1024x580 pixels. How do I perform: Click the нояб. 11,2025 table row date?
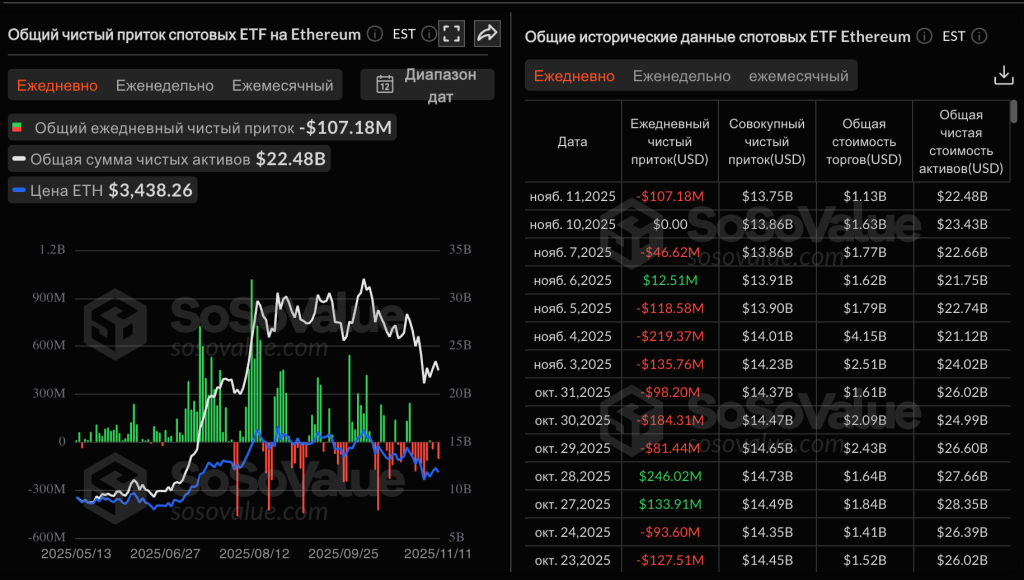pyautogui.click(x=572, y=196)
